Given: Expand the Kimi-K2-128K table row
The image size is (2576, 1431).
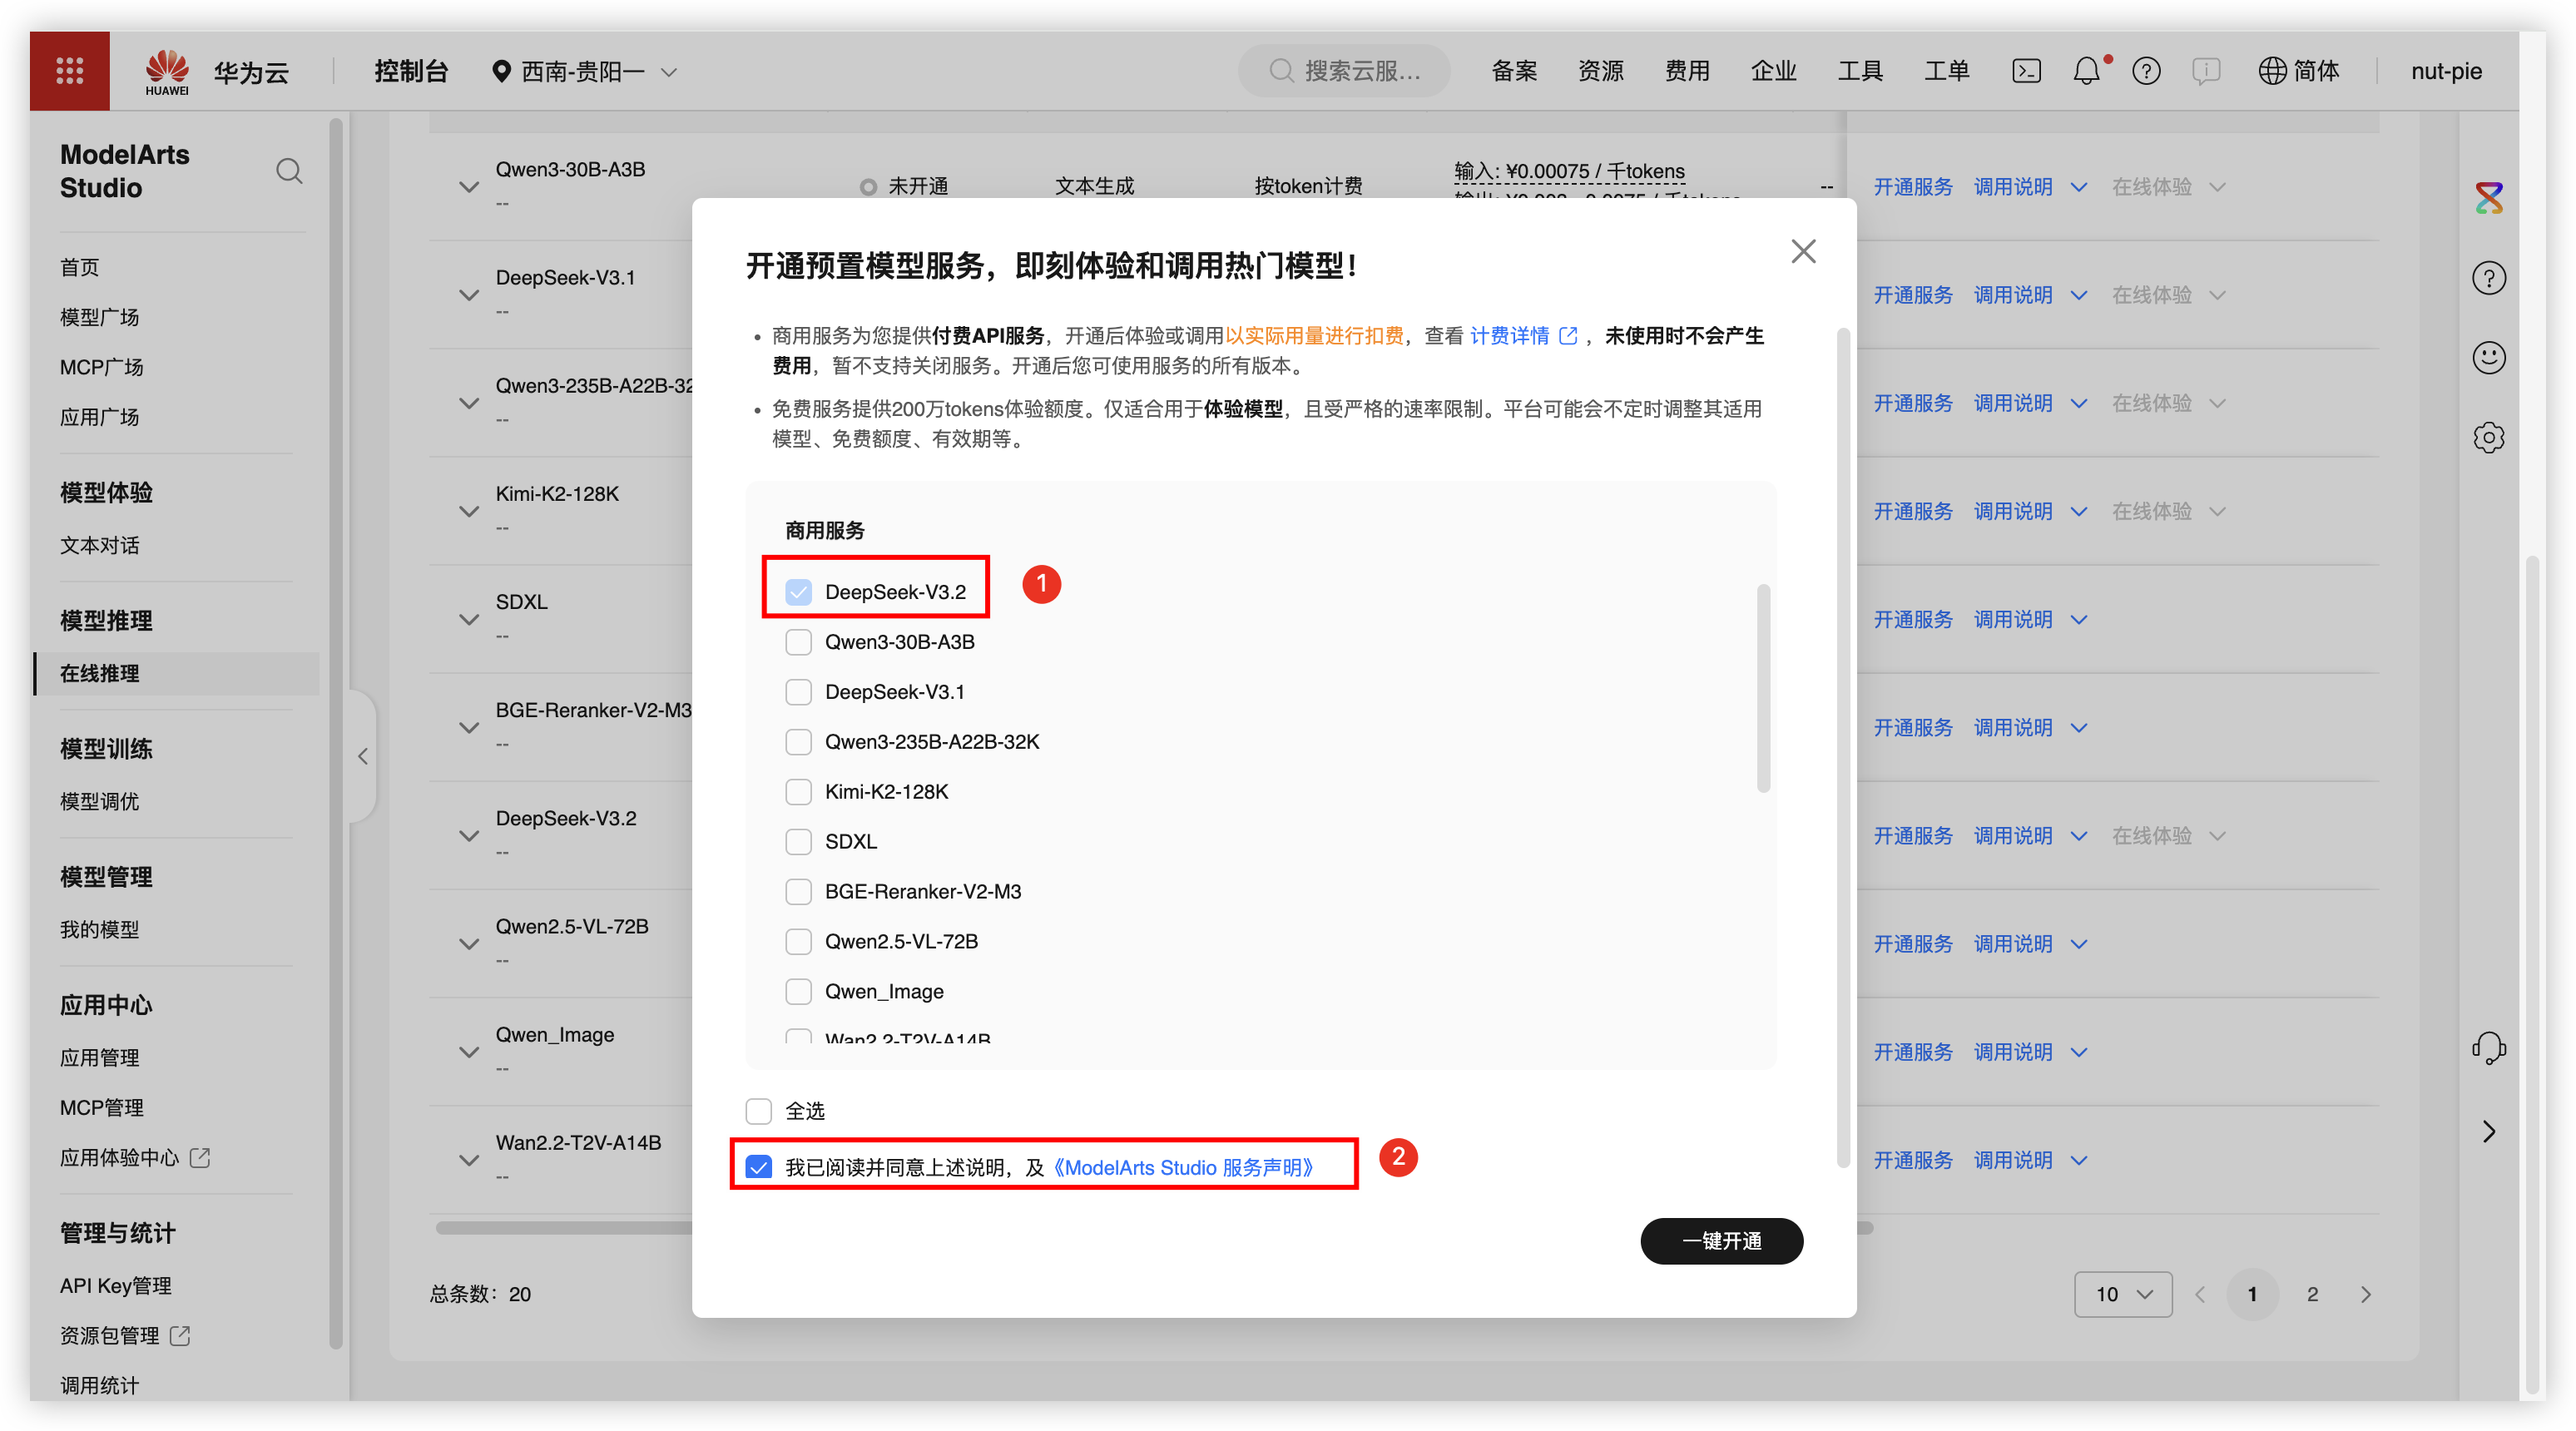Looking at the screenshot, I should coord(468,512).
